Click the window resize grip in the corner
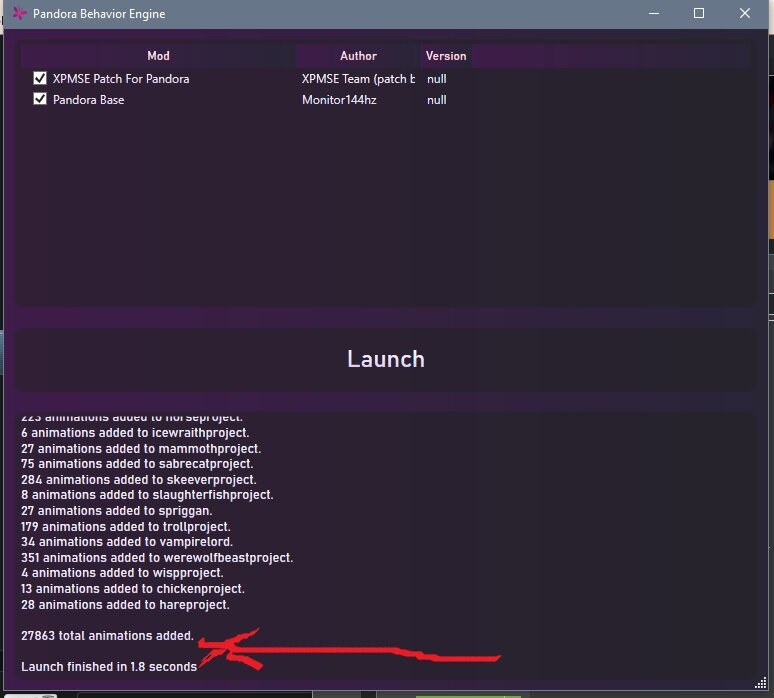 761,683
